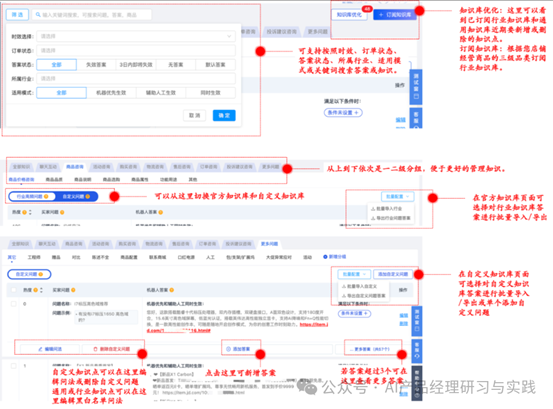The height and width of the screenshot is (409, 553).
Task: Select 失效答案 under 答案状态
Action: pos(96,65)
